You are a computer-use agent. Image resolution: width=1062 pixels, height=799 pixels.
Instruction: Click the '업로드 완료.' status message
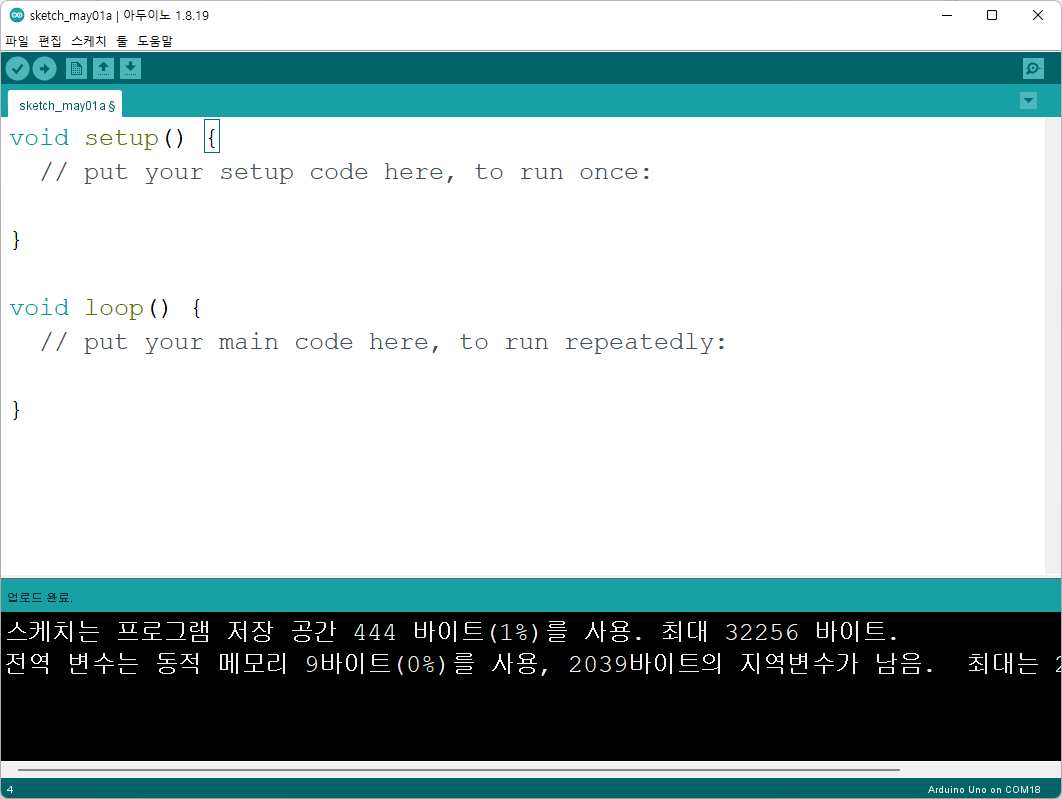point(40,597)
